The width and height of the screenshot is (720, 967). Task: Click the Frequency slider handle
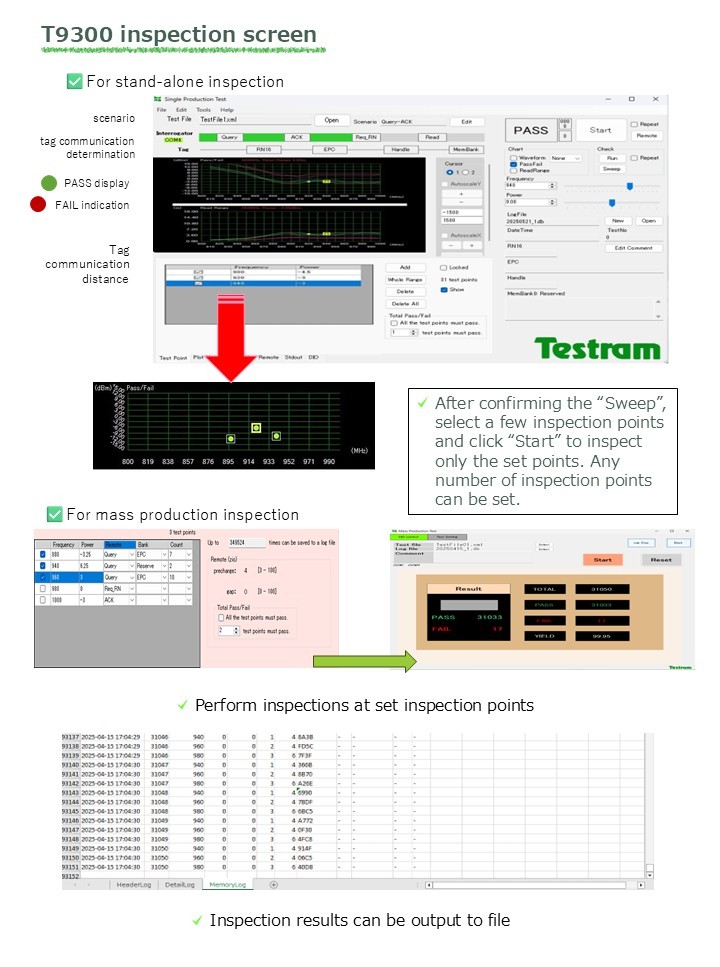point(630,186)
